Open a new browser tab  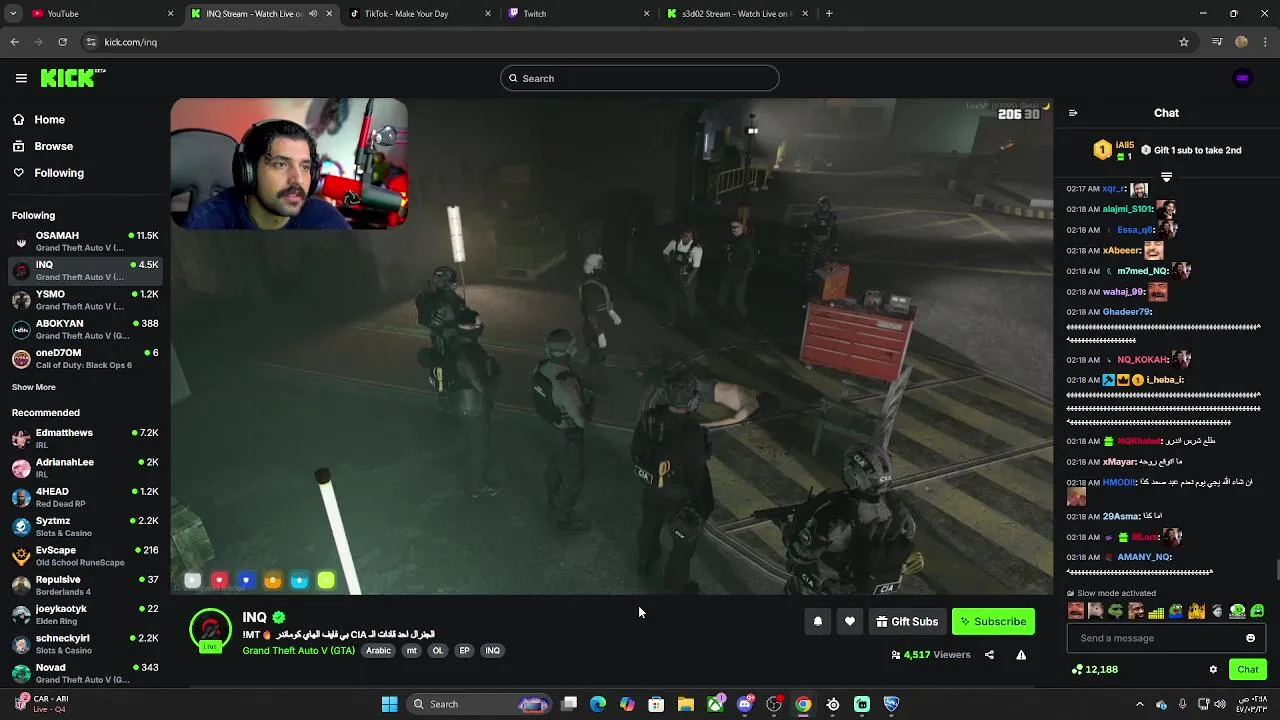[x=829, y=14]
